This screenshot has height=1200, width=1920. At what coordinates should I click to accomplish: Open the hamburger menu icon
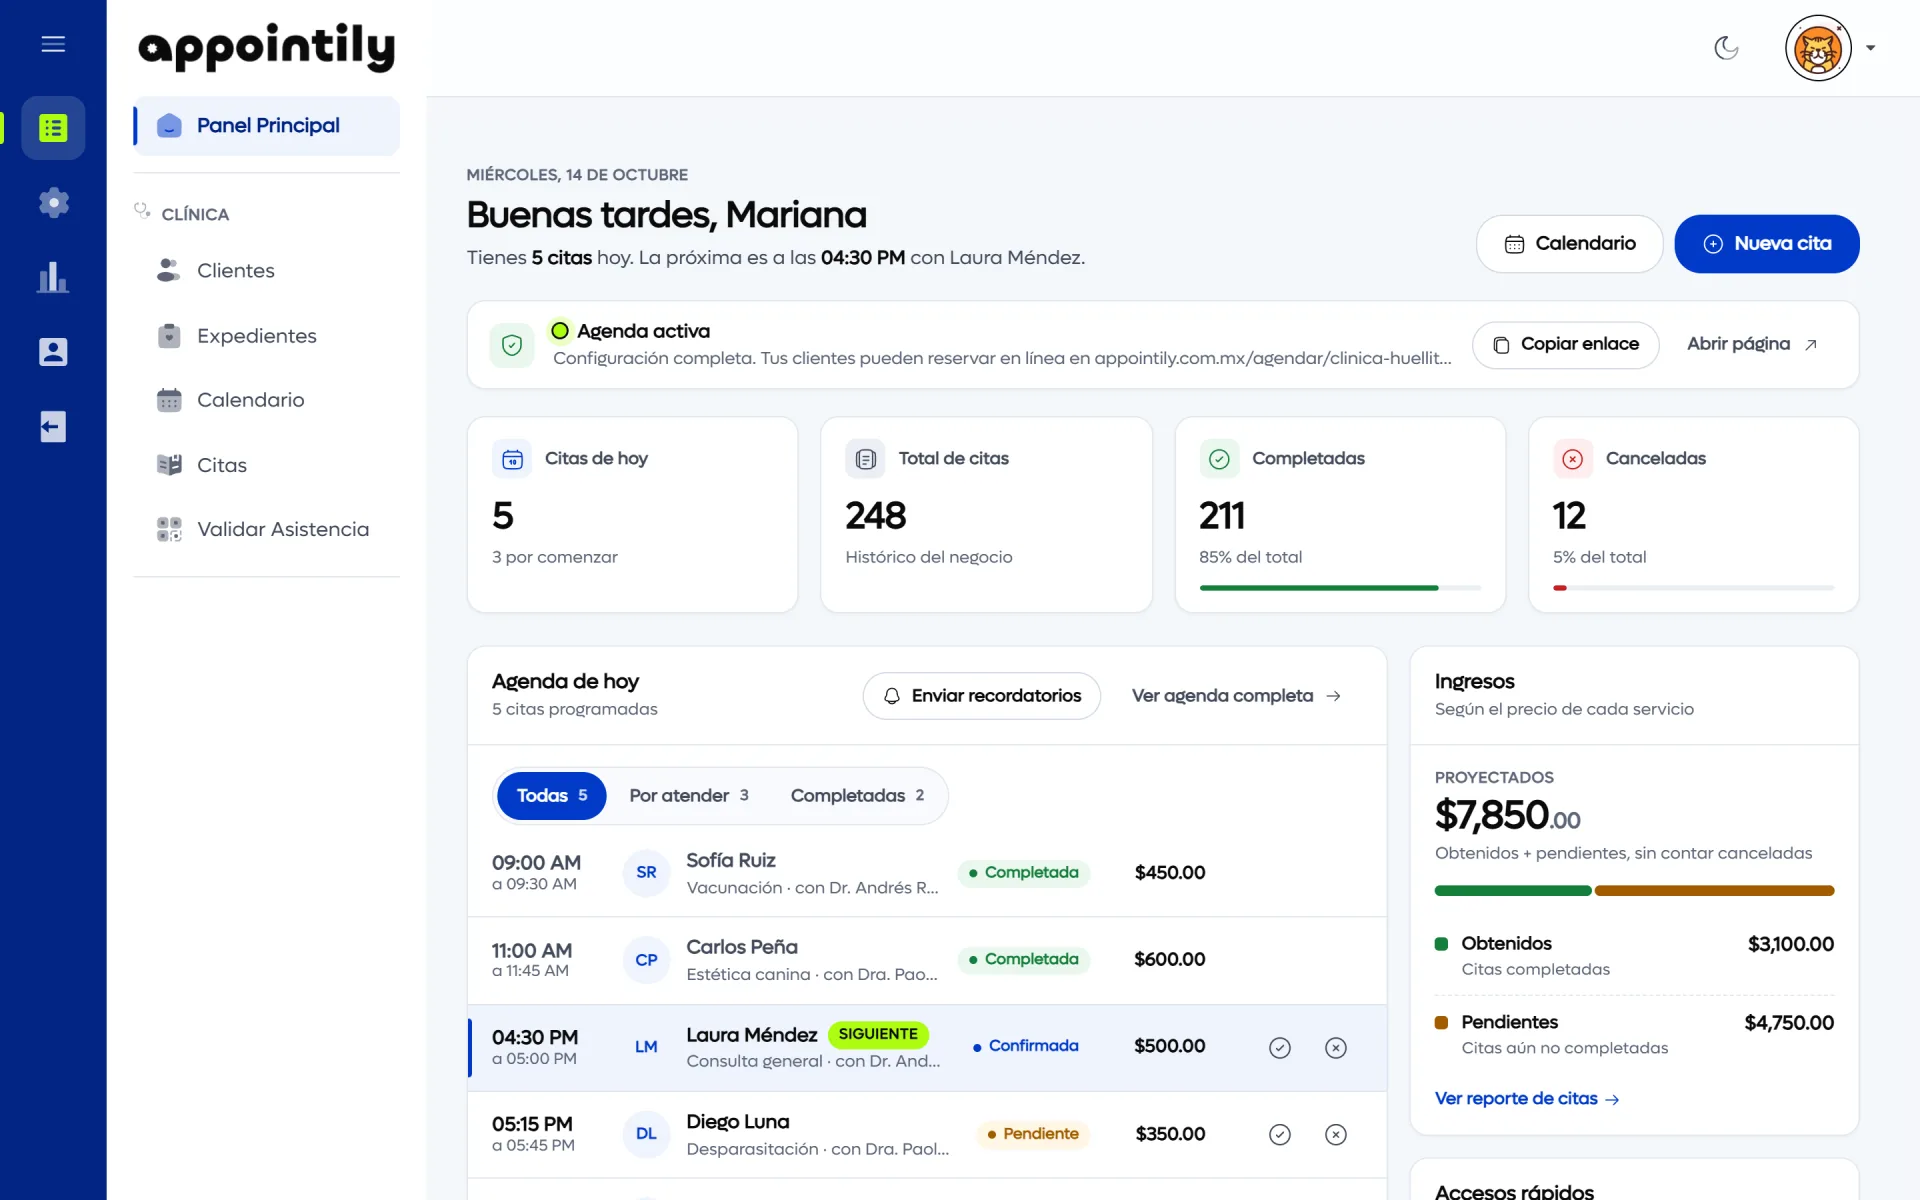53,44
